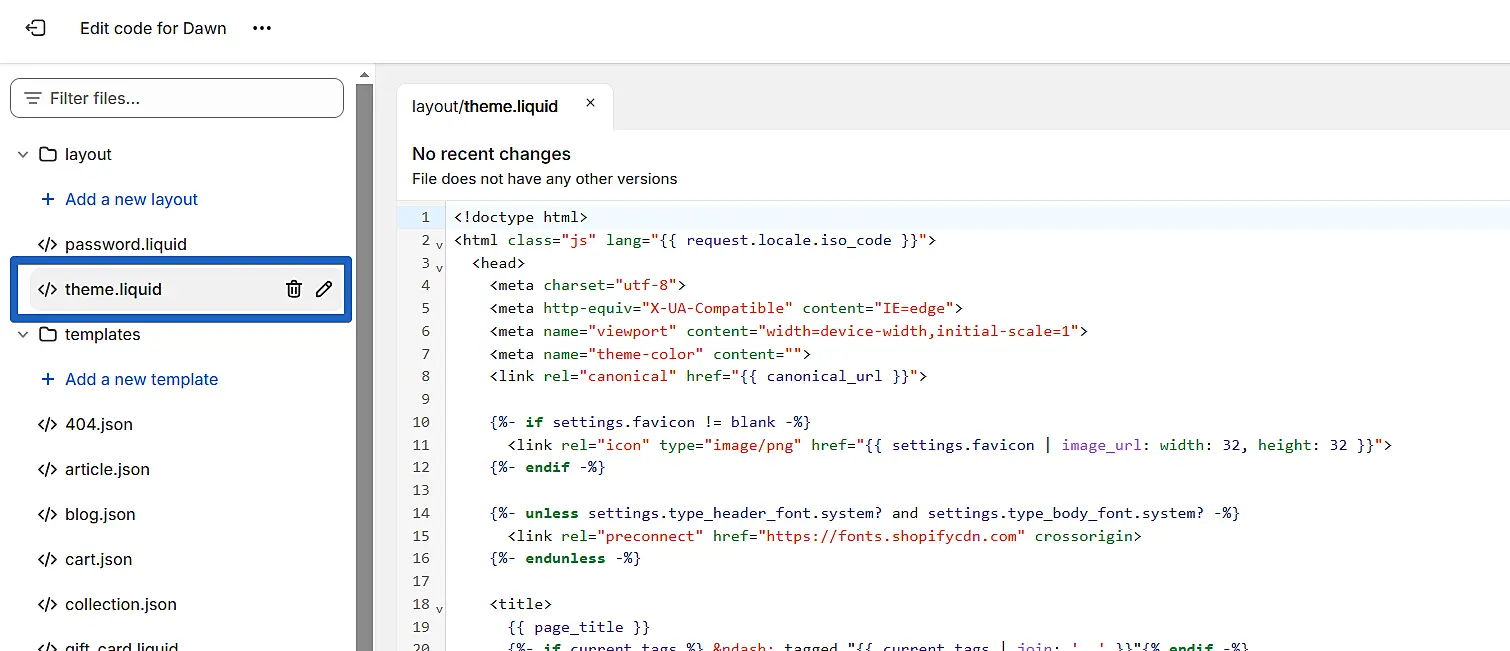Collapse the layout folder chevron
The image size is (1510, 651).
click(x=23, y=154)
